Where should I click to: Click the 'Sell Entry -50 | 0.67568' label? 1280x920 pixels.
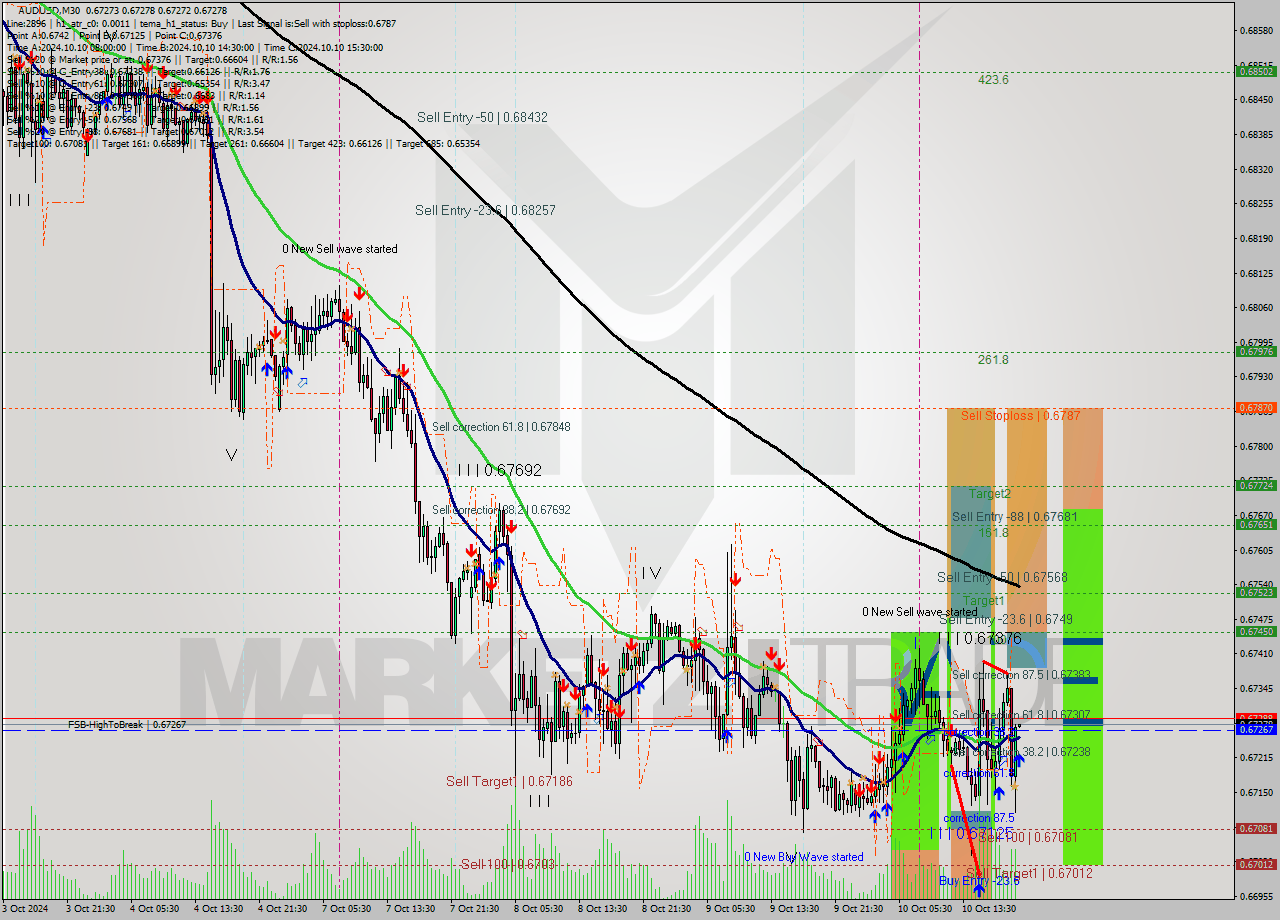coord(1002,577)
